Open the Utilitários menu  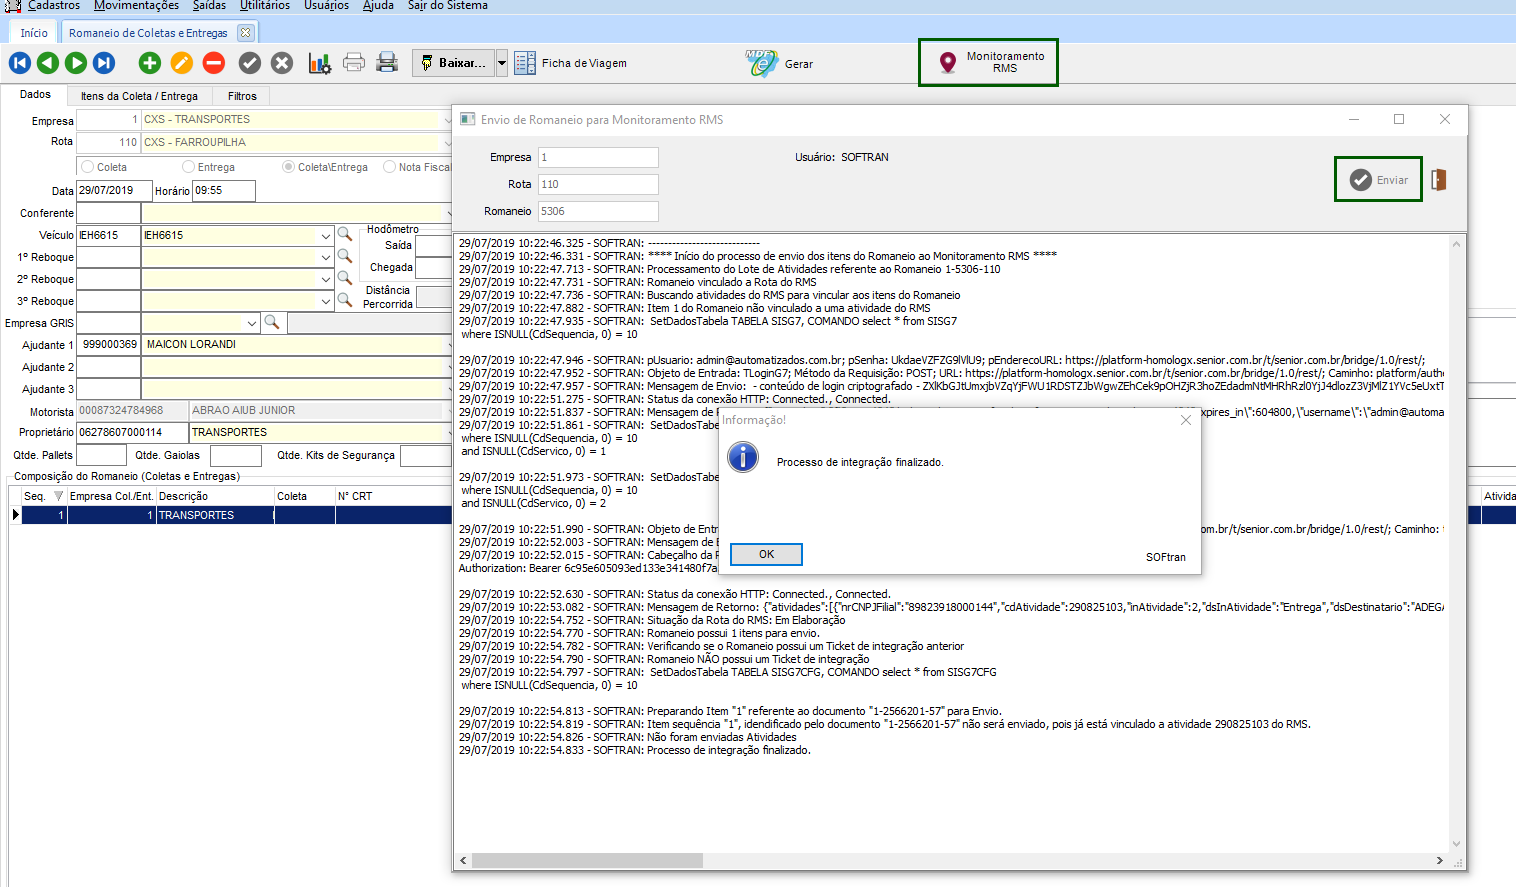[265, 5]
